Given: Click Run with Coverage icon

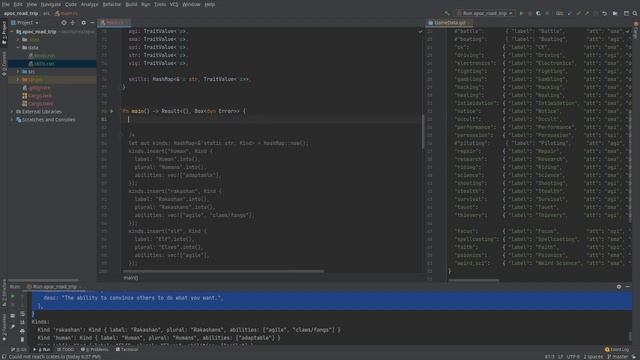Looking at the screenshot, I should (538, 13).
